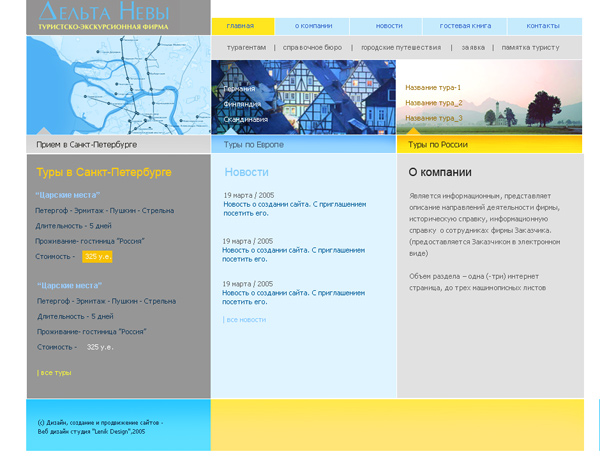Image resolution: width=600 pixels, height=470 pixels.
Task: Click the турагентам submenu link
Action: [x=246, y=47]
